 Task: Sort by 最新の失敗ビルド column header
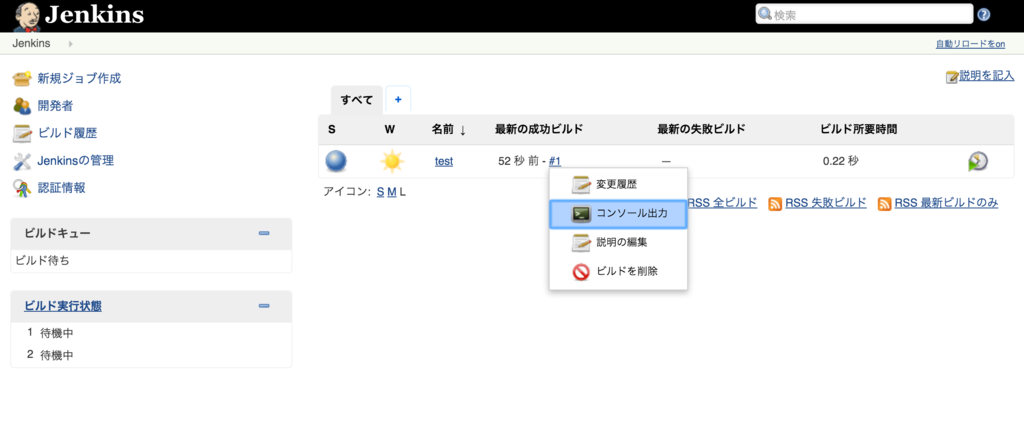pyautogui.click(x=701, y=129)
